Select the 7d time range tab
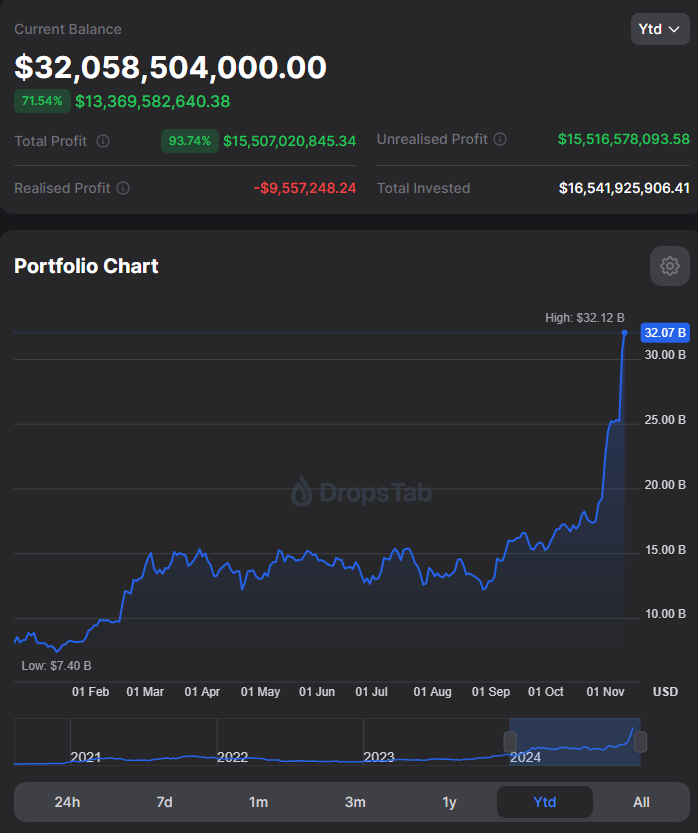 164,802
